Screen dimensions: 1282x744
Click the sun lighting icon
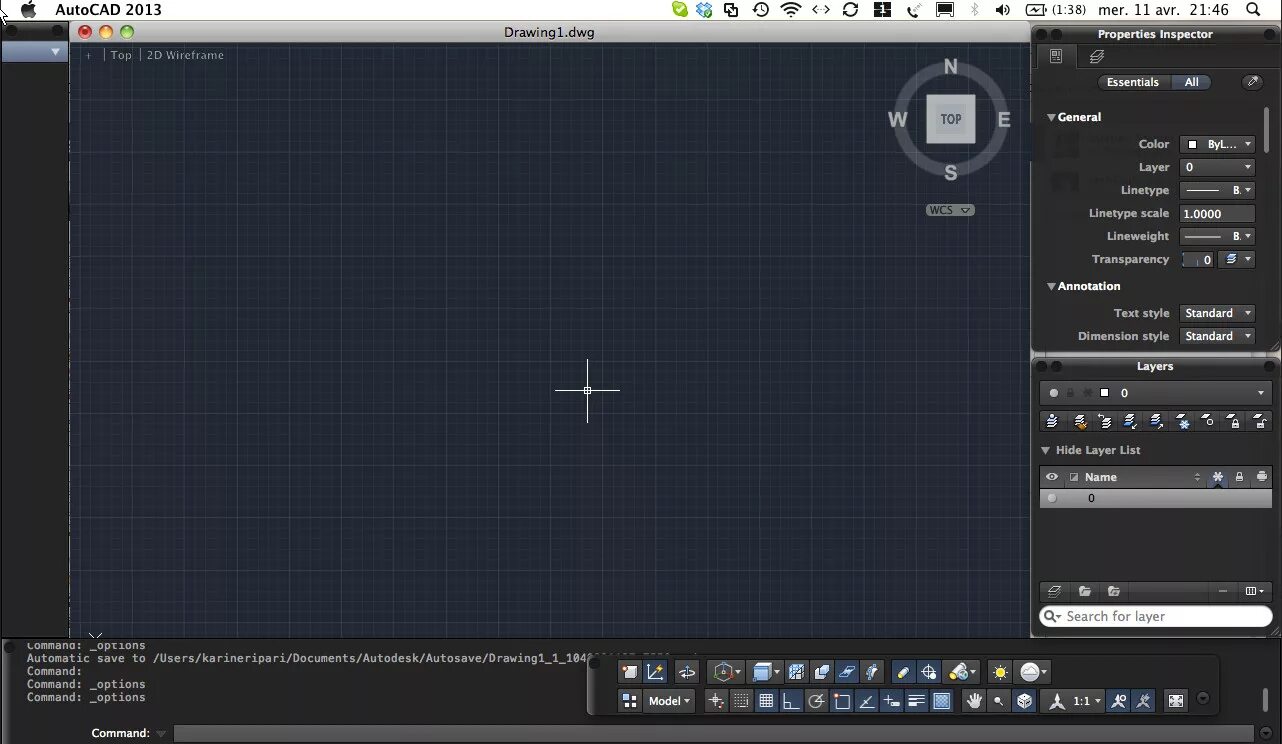click(x=1000, y=672)
